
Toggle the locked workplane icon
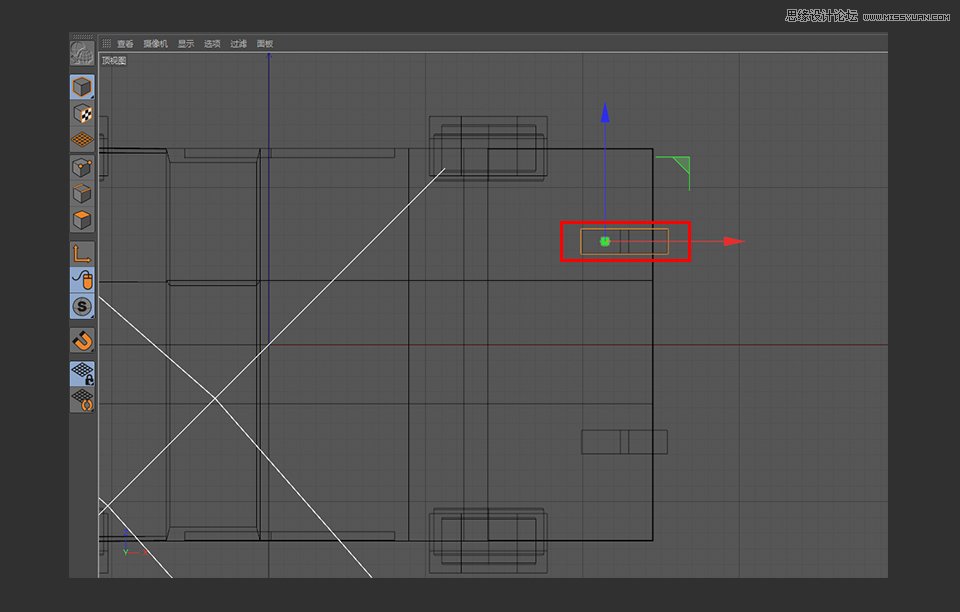coord(81,370)
